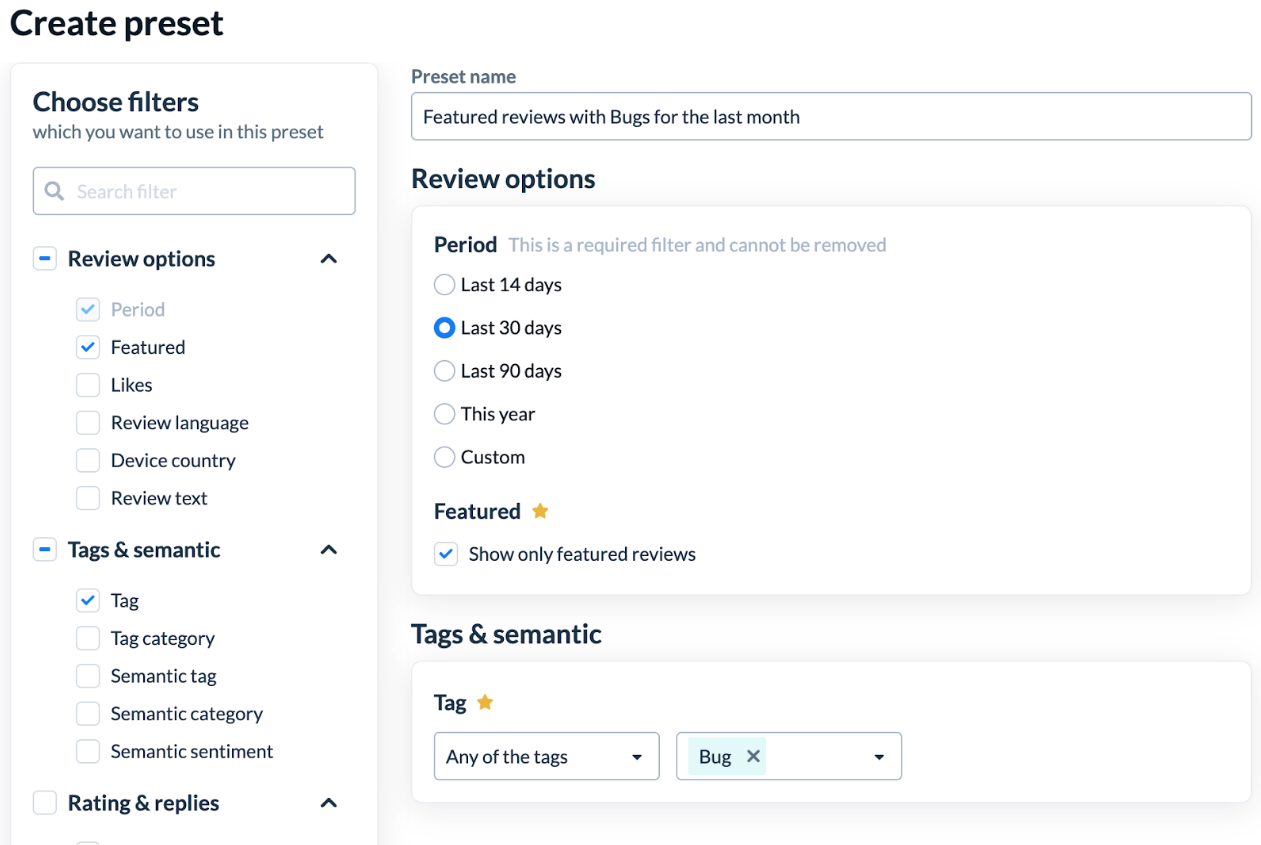The height and width of the screenshot is (845, 1261).
Task: Collapse the Tags & semantic filter group
Action: pyautogui.click(x=328, y=550)
